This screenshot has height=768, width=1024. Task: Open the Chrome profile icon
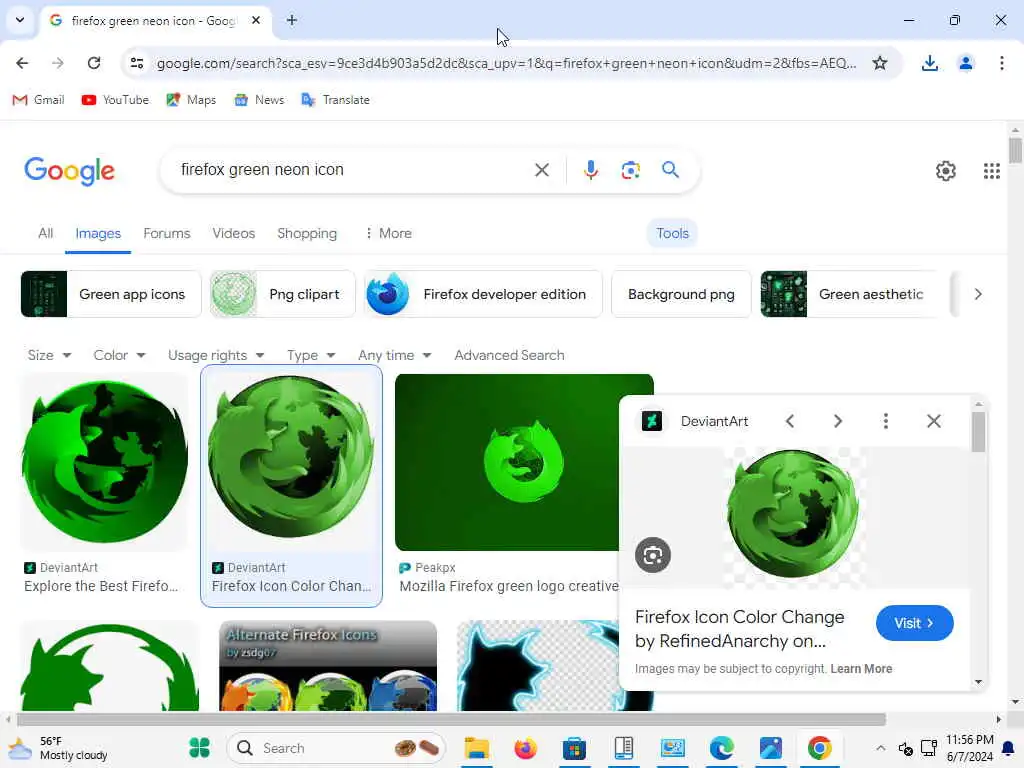(x=965, y=63)
